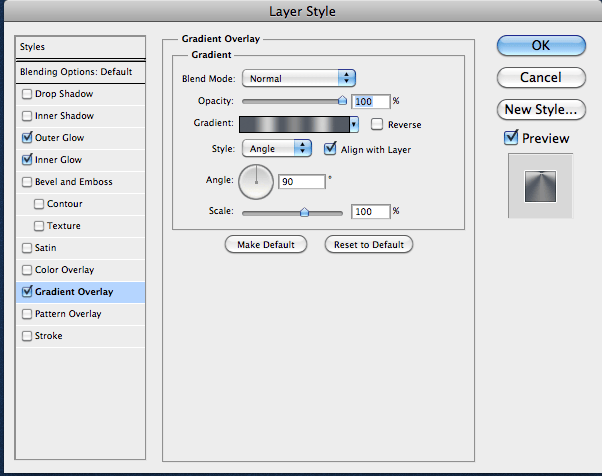Click the Cancel button
The image size is (602, 476).
(541, 78)
